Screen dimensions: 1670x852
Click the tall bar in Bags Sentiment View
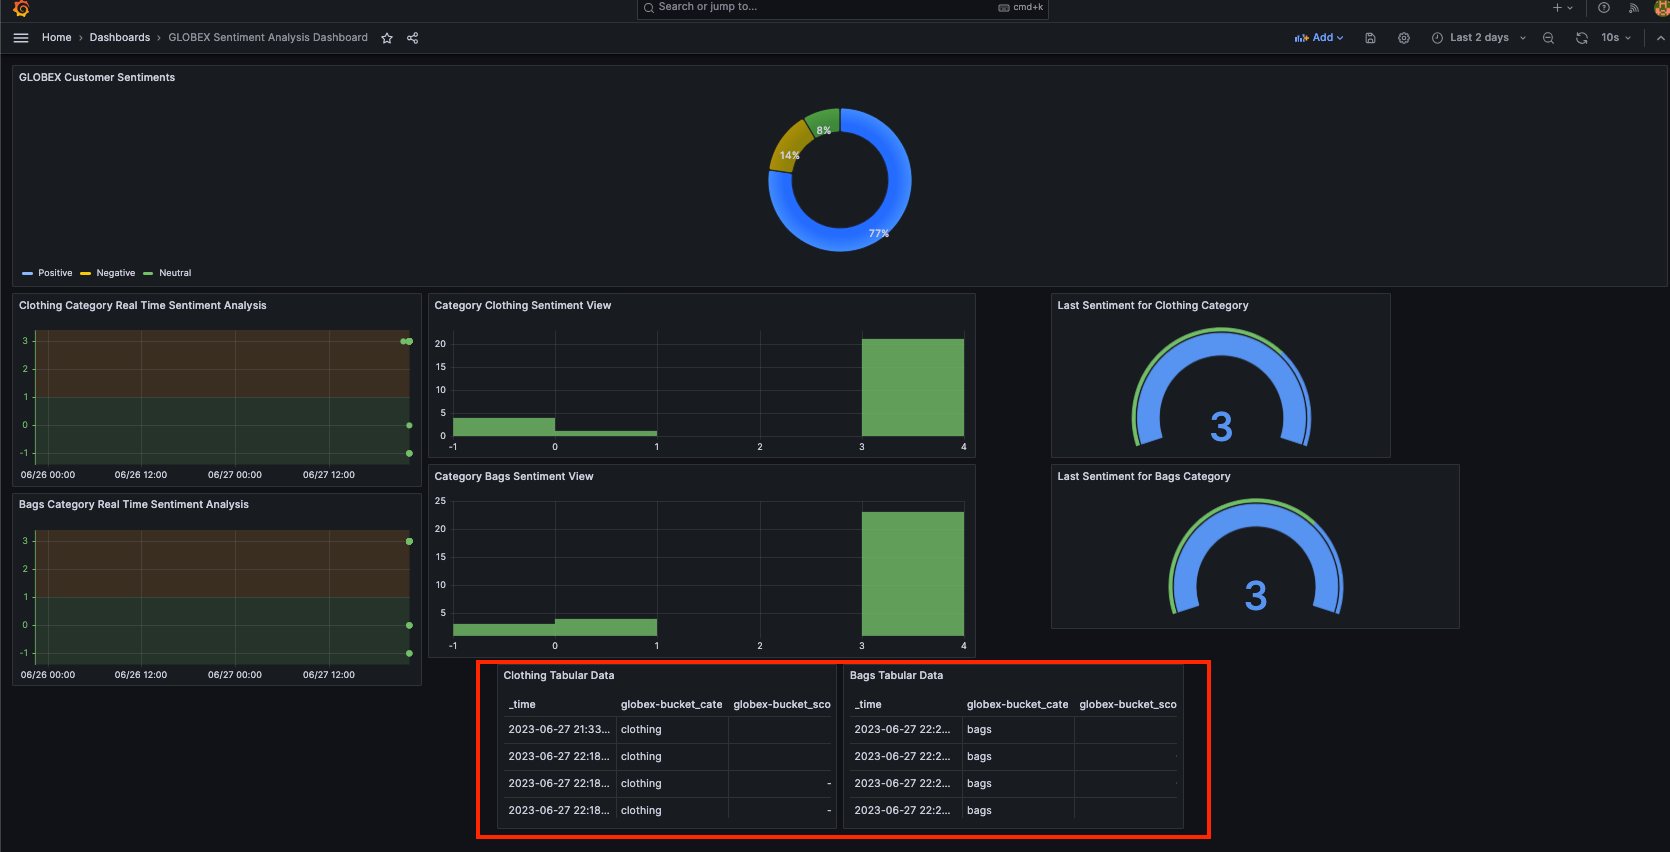pos(913,574)
